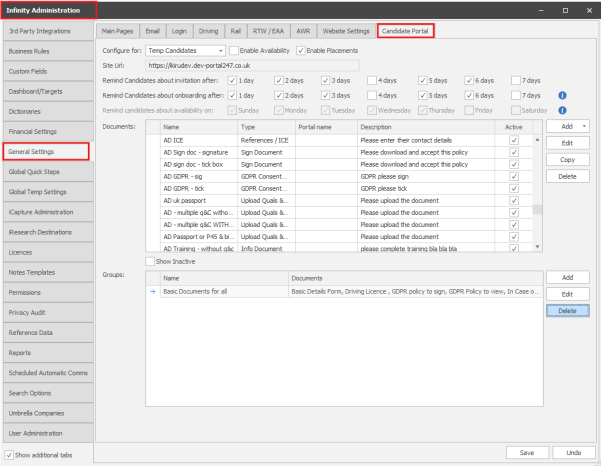This screenshot has width=601, height=466.
Task: Expand the Add documents dropdown arrow
Action: coord(584,126)
